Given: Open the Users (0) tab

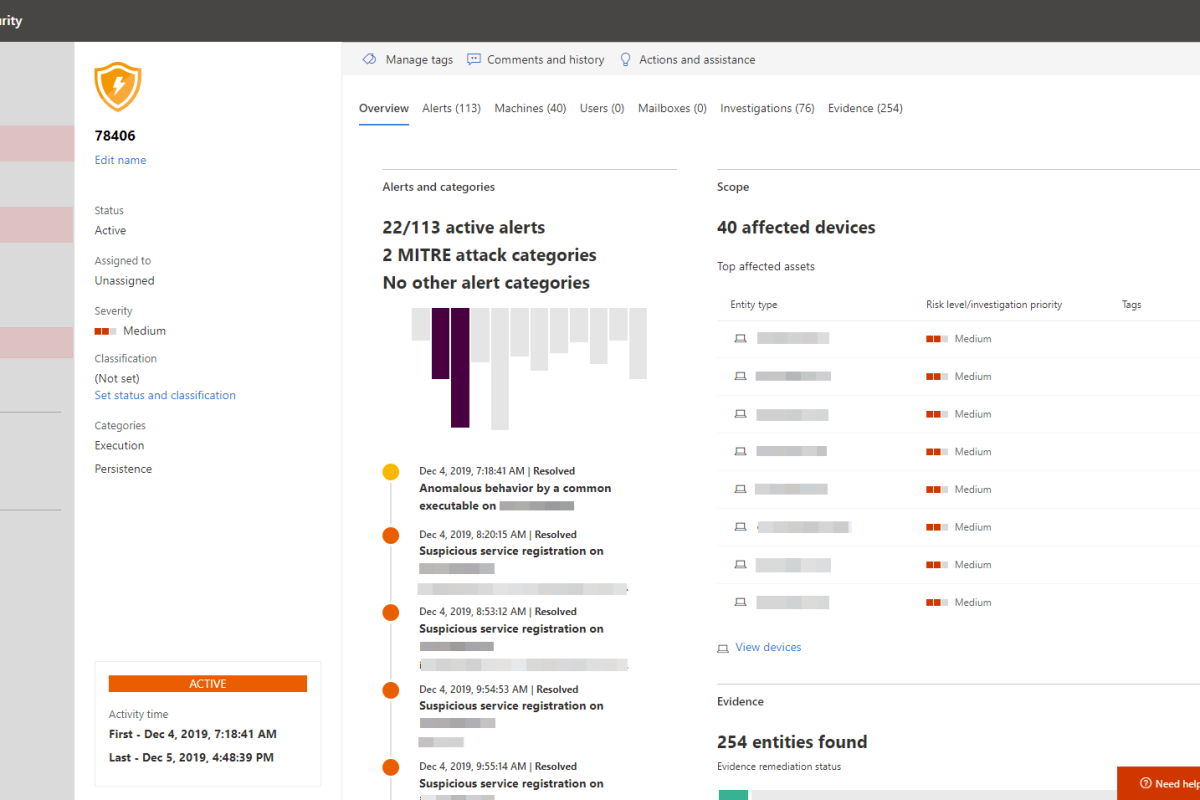Looking at the screenshot, I should 602,108.
